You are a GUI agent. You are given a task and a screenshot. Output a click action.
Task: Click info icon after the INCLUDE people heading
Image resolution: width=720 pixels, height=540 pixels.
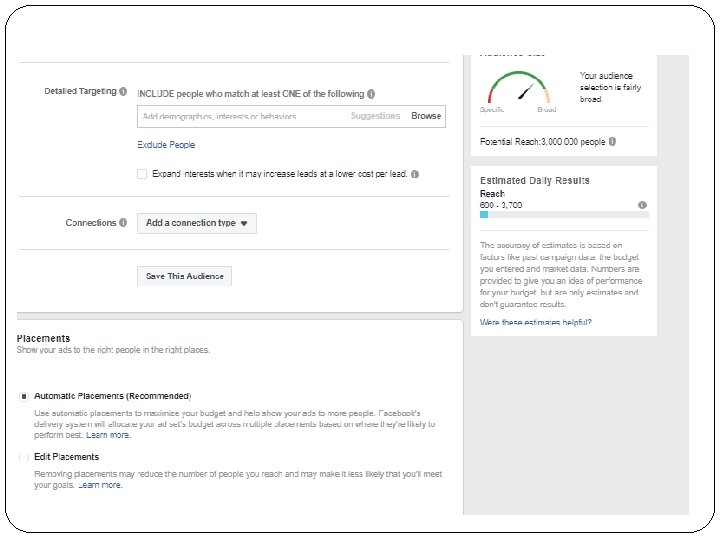[x=371, y=94]
